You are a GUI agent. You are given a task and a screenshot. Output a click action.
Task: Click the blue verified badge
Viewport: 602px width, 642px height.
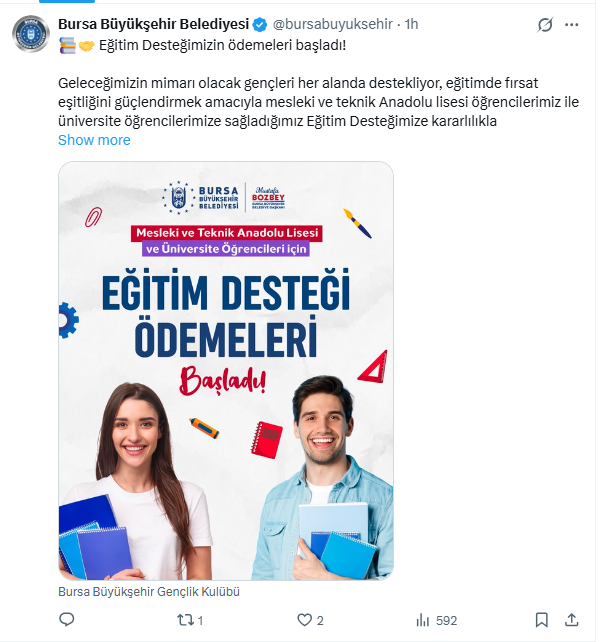pos(260,25)
